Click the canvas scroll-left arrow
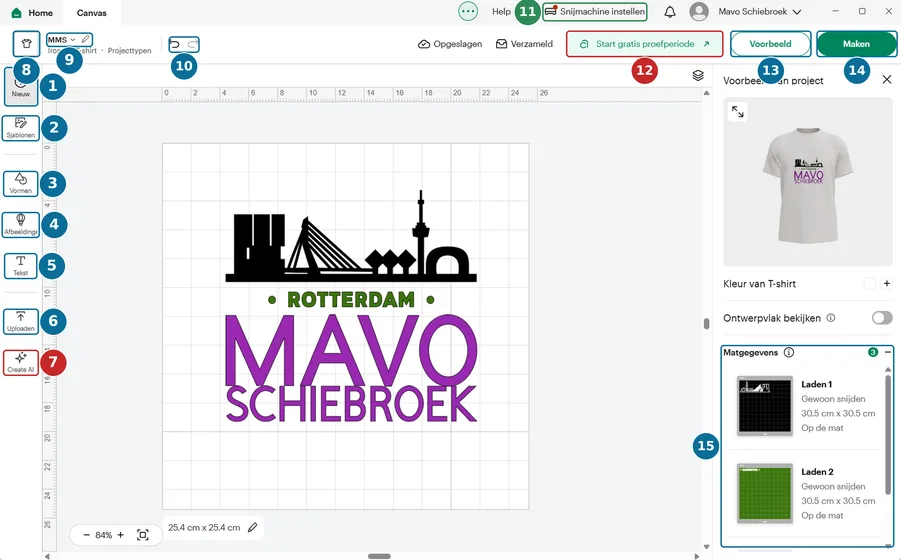 (47, 556)
